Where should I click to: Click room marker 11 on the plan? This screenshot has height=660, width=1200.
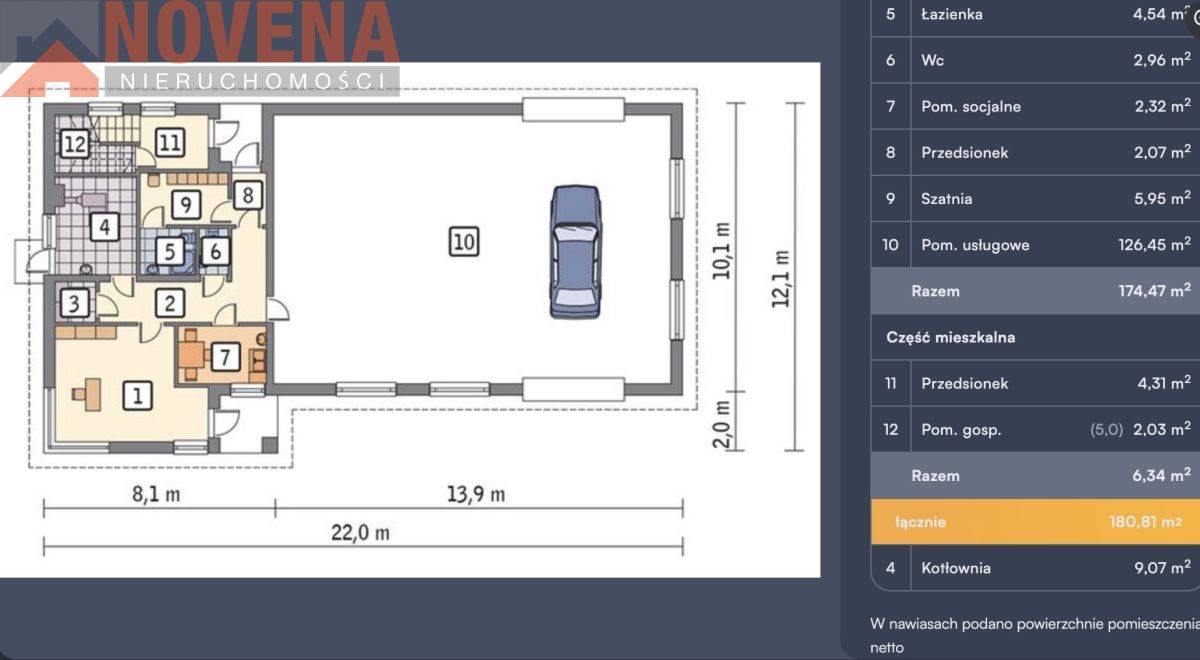(169, 143)
